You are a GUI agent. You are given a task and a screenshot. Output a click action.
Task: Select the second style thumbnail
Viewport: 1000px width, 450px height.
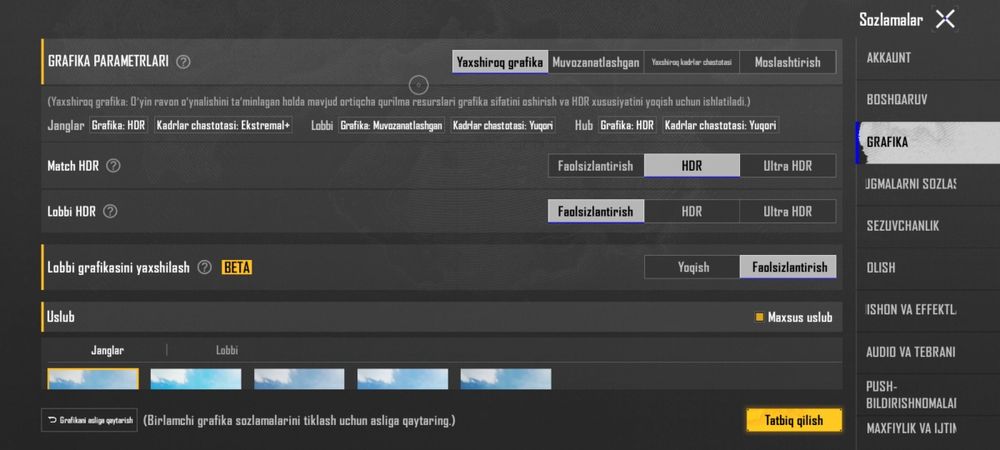[x=196, y=379]
